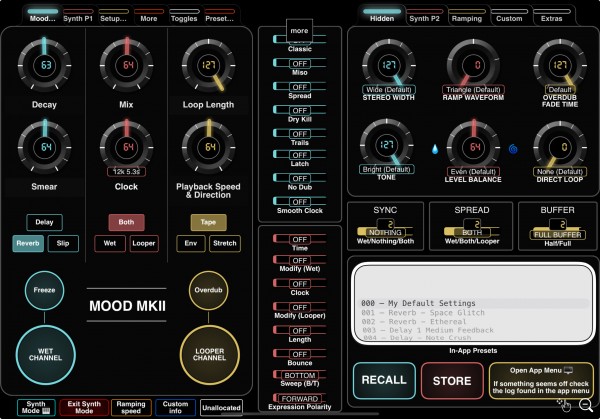This screenshot has height=419, width=600.
Task: Open the More tab
Action: [x=149, y=16]
